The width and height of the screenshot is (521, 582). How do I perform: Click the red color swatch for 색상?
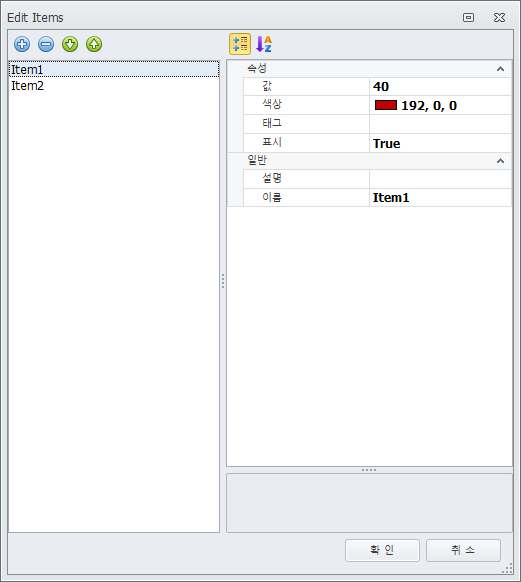coord(386,105)
